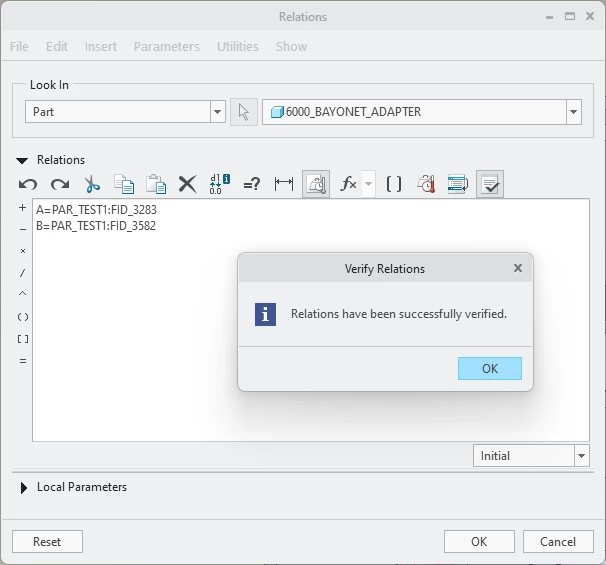Click the Reset button
The height and width of the screenshot is (565, 606).
47,541
